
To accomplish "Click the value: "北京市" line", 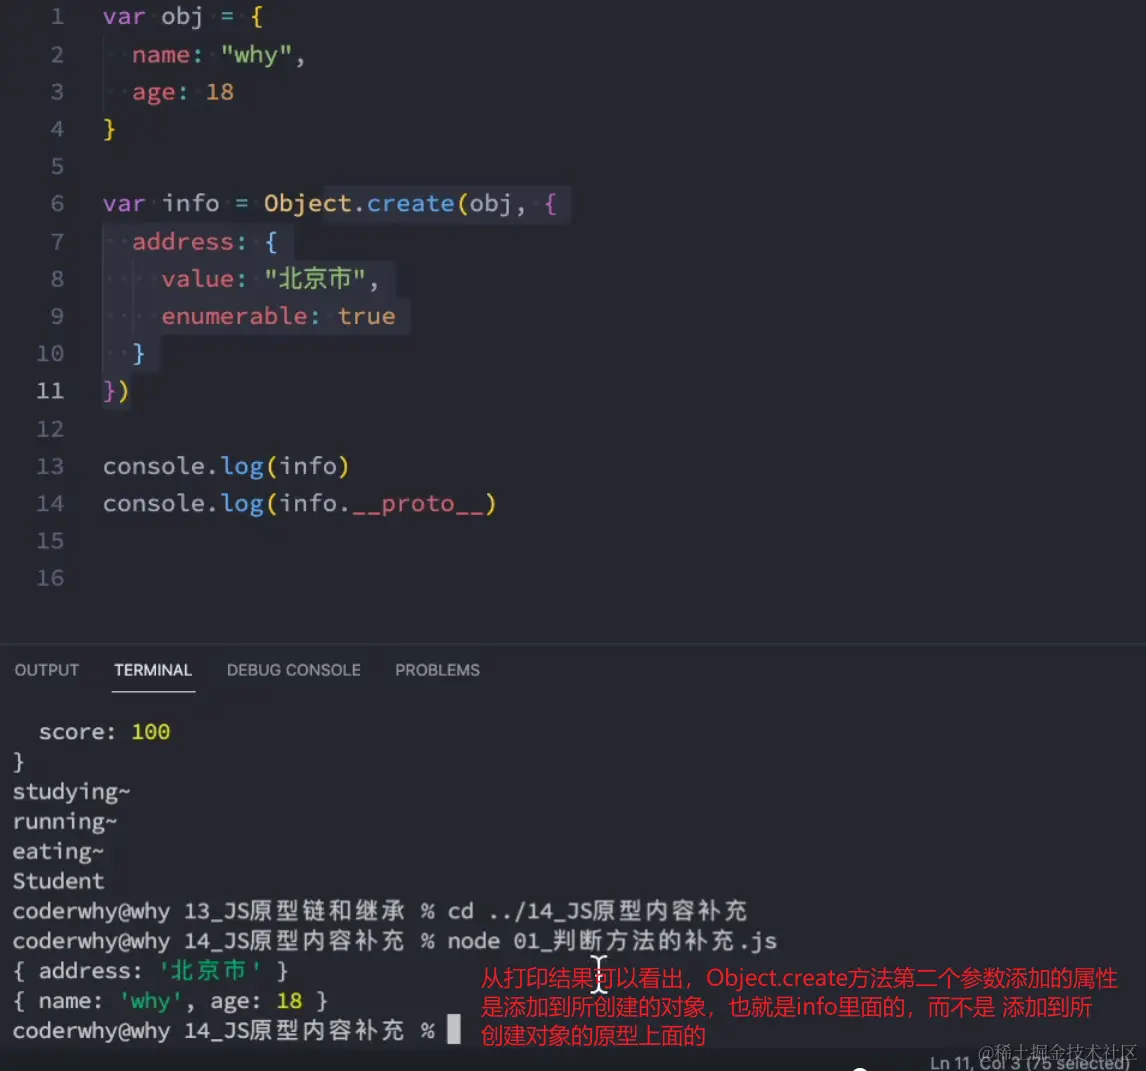I will (x=270, y=279).
